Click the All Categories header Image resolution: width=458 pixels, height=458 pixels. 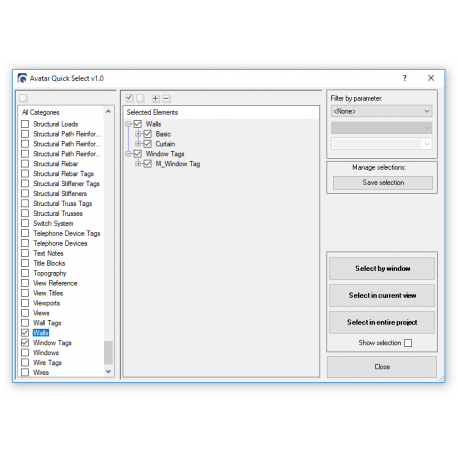pyautogui.click(x=41, y=112)
